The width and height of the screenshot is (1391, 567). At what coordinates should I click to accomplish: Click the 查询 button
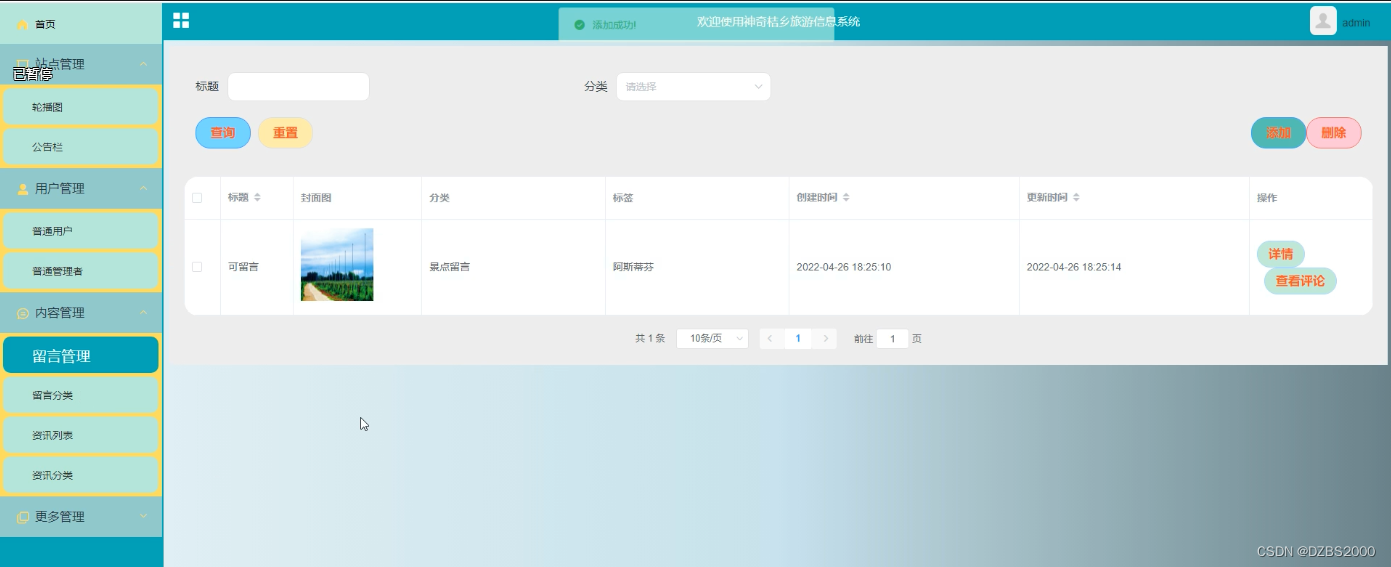pos(223,133)
